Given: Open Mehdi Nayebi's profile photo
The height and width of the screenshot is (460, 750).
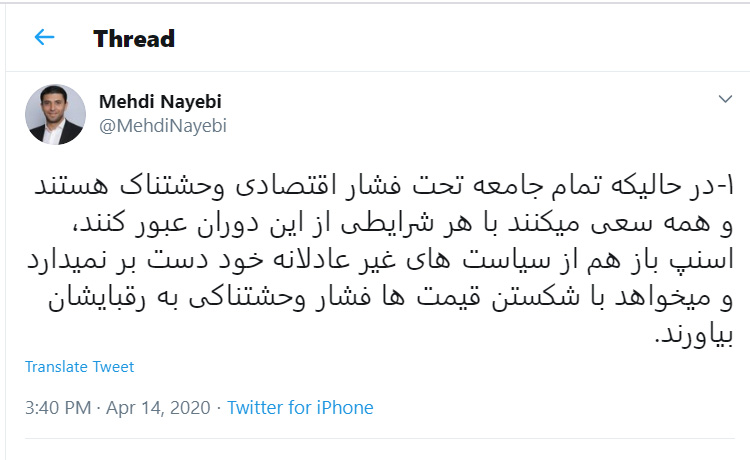Looking at the screenshot, I should (x=55, y=114).
